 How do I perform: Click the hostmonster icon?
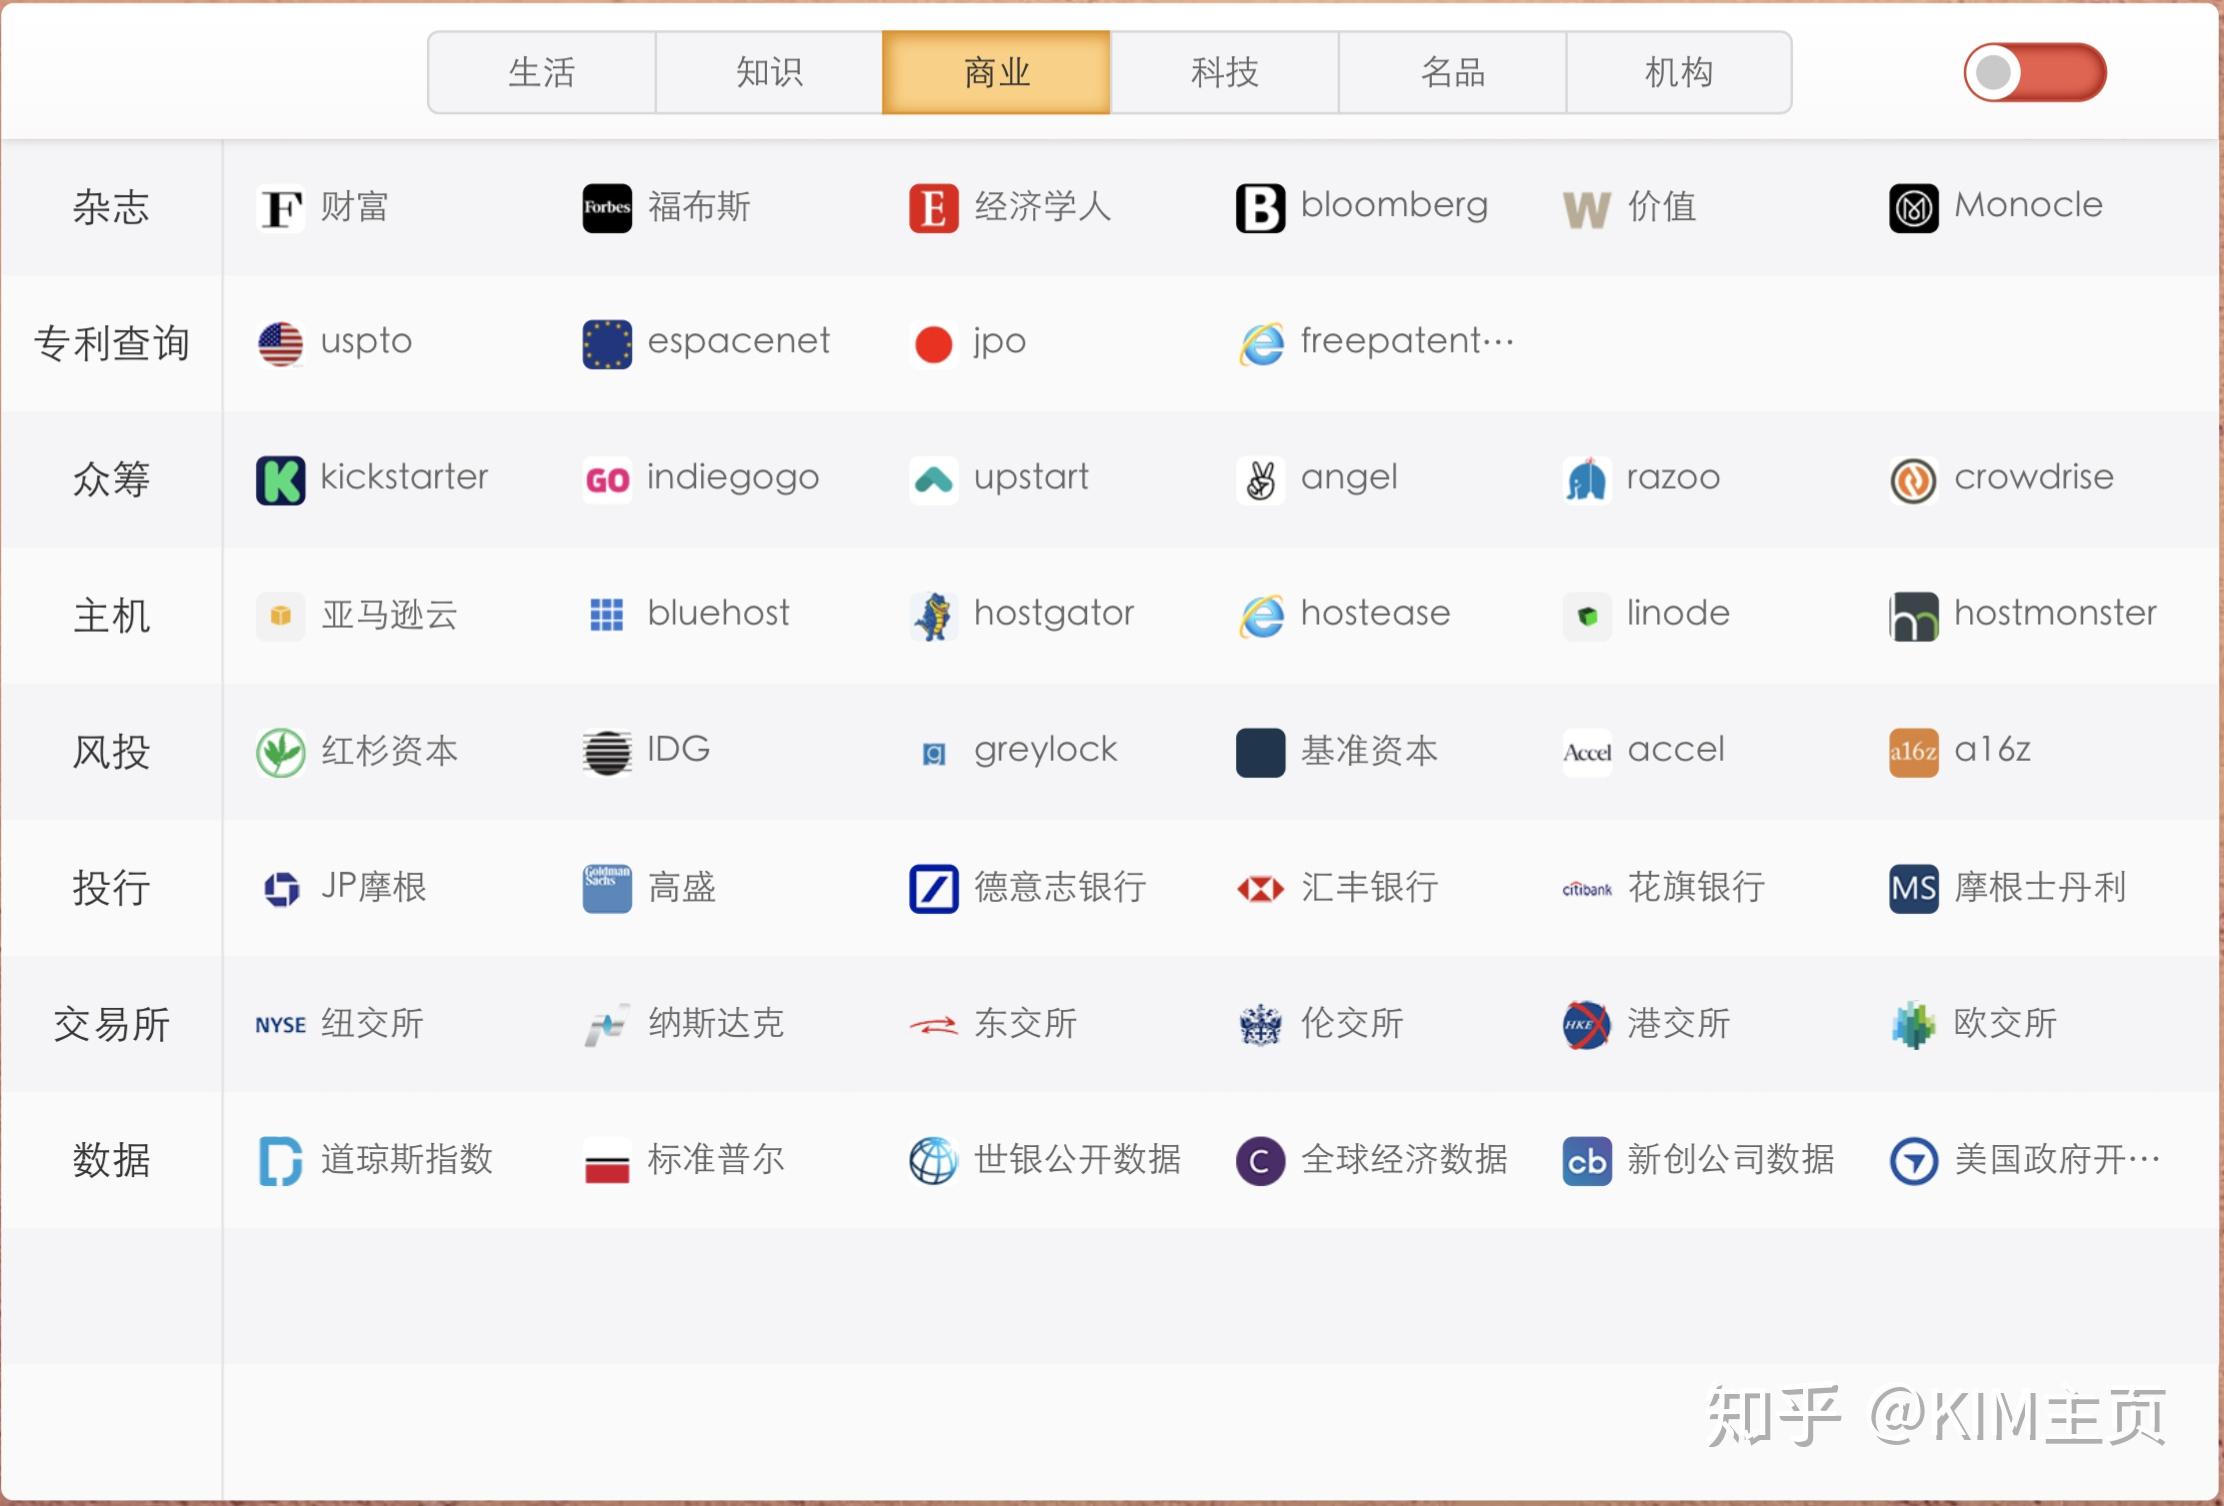click(1914, 616)
